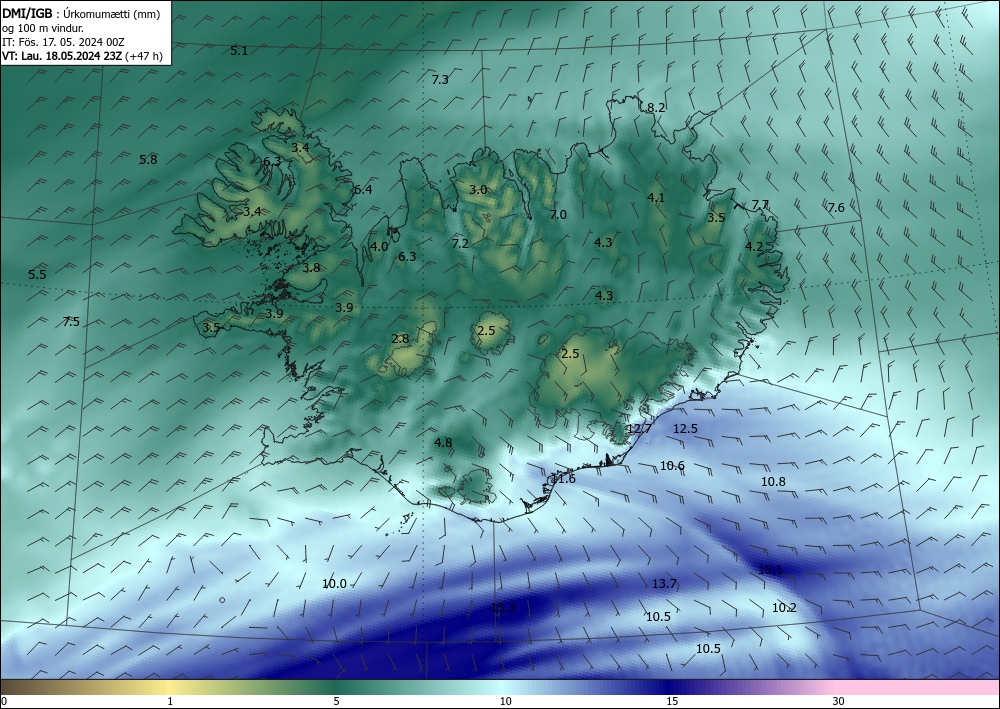Click the 7.7 value on the east coast

coord(760,205)
